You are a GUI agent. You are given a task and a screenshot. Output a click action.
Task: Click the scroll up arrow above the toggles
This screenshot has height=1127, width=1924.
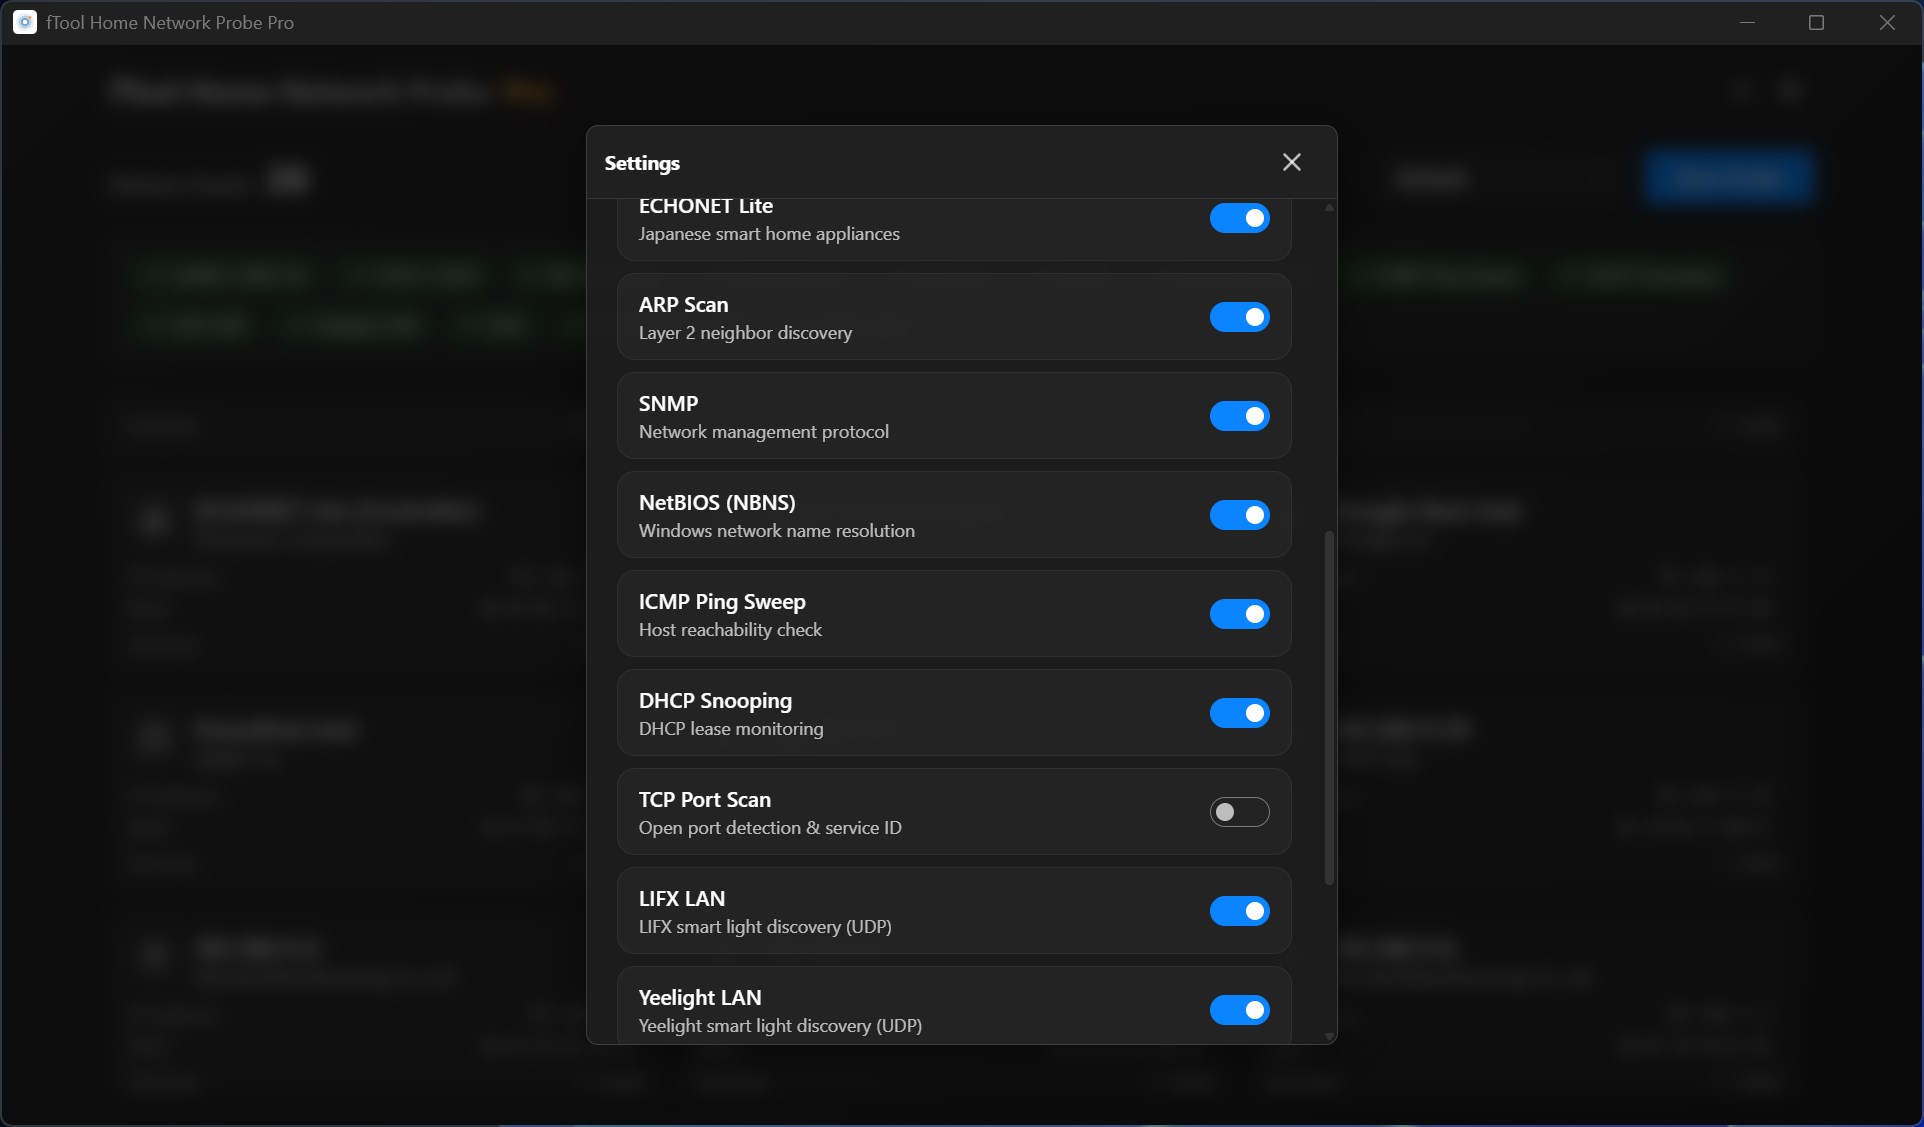click(1328, 206)
